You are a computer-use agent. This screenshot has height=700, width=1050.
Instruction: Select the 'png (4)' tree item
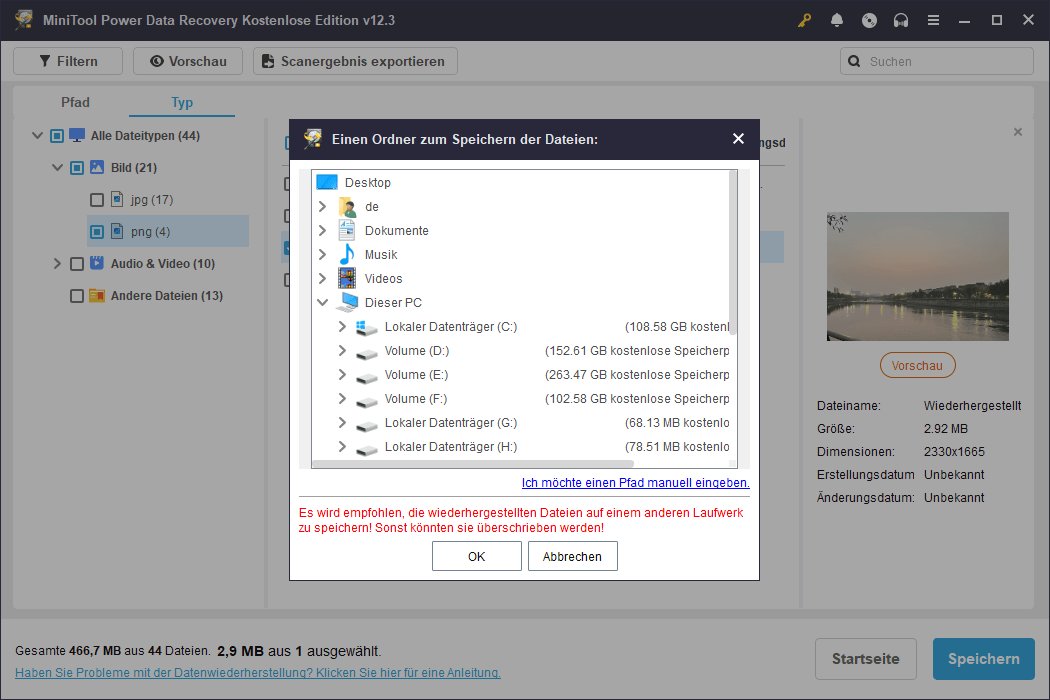(x=167, y=231)
